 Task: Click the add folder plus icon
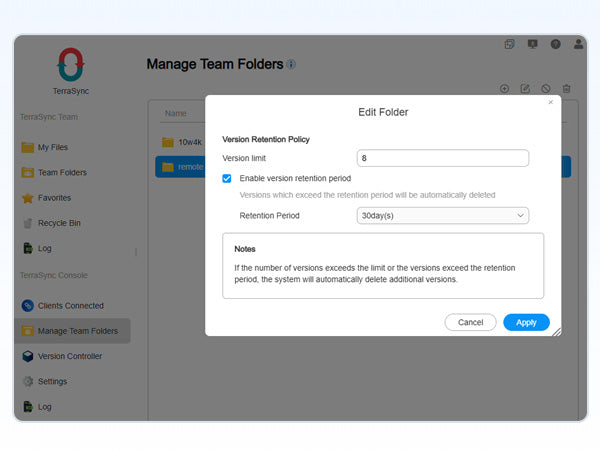[505, 89]
